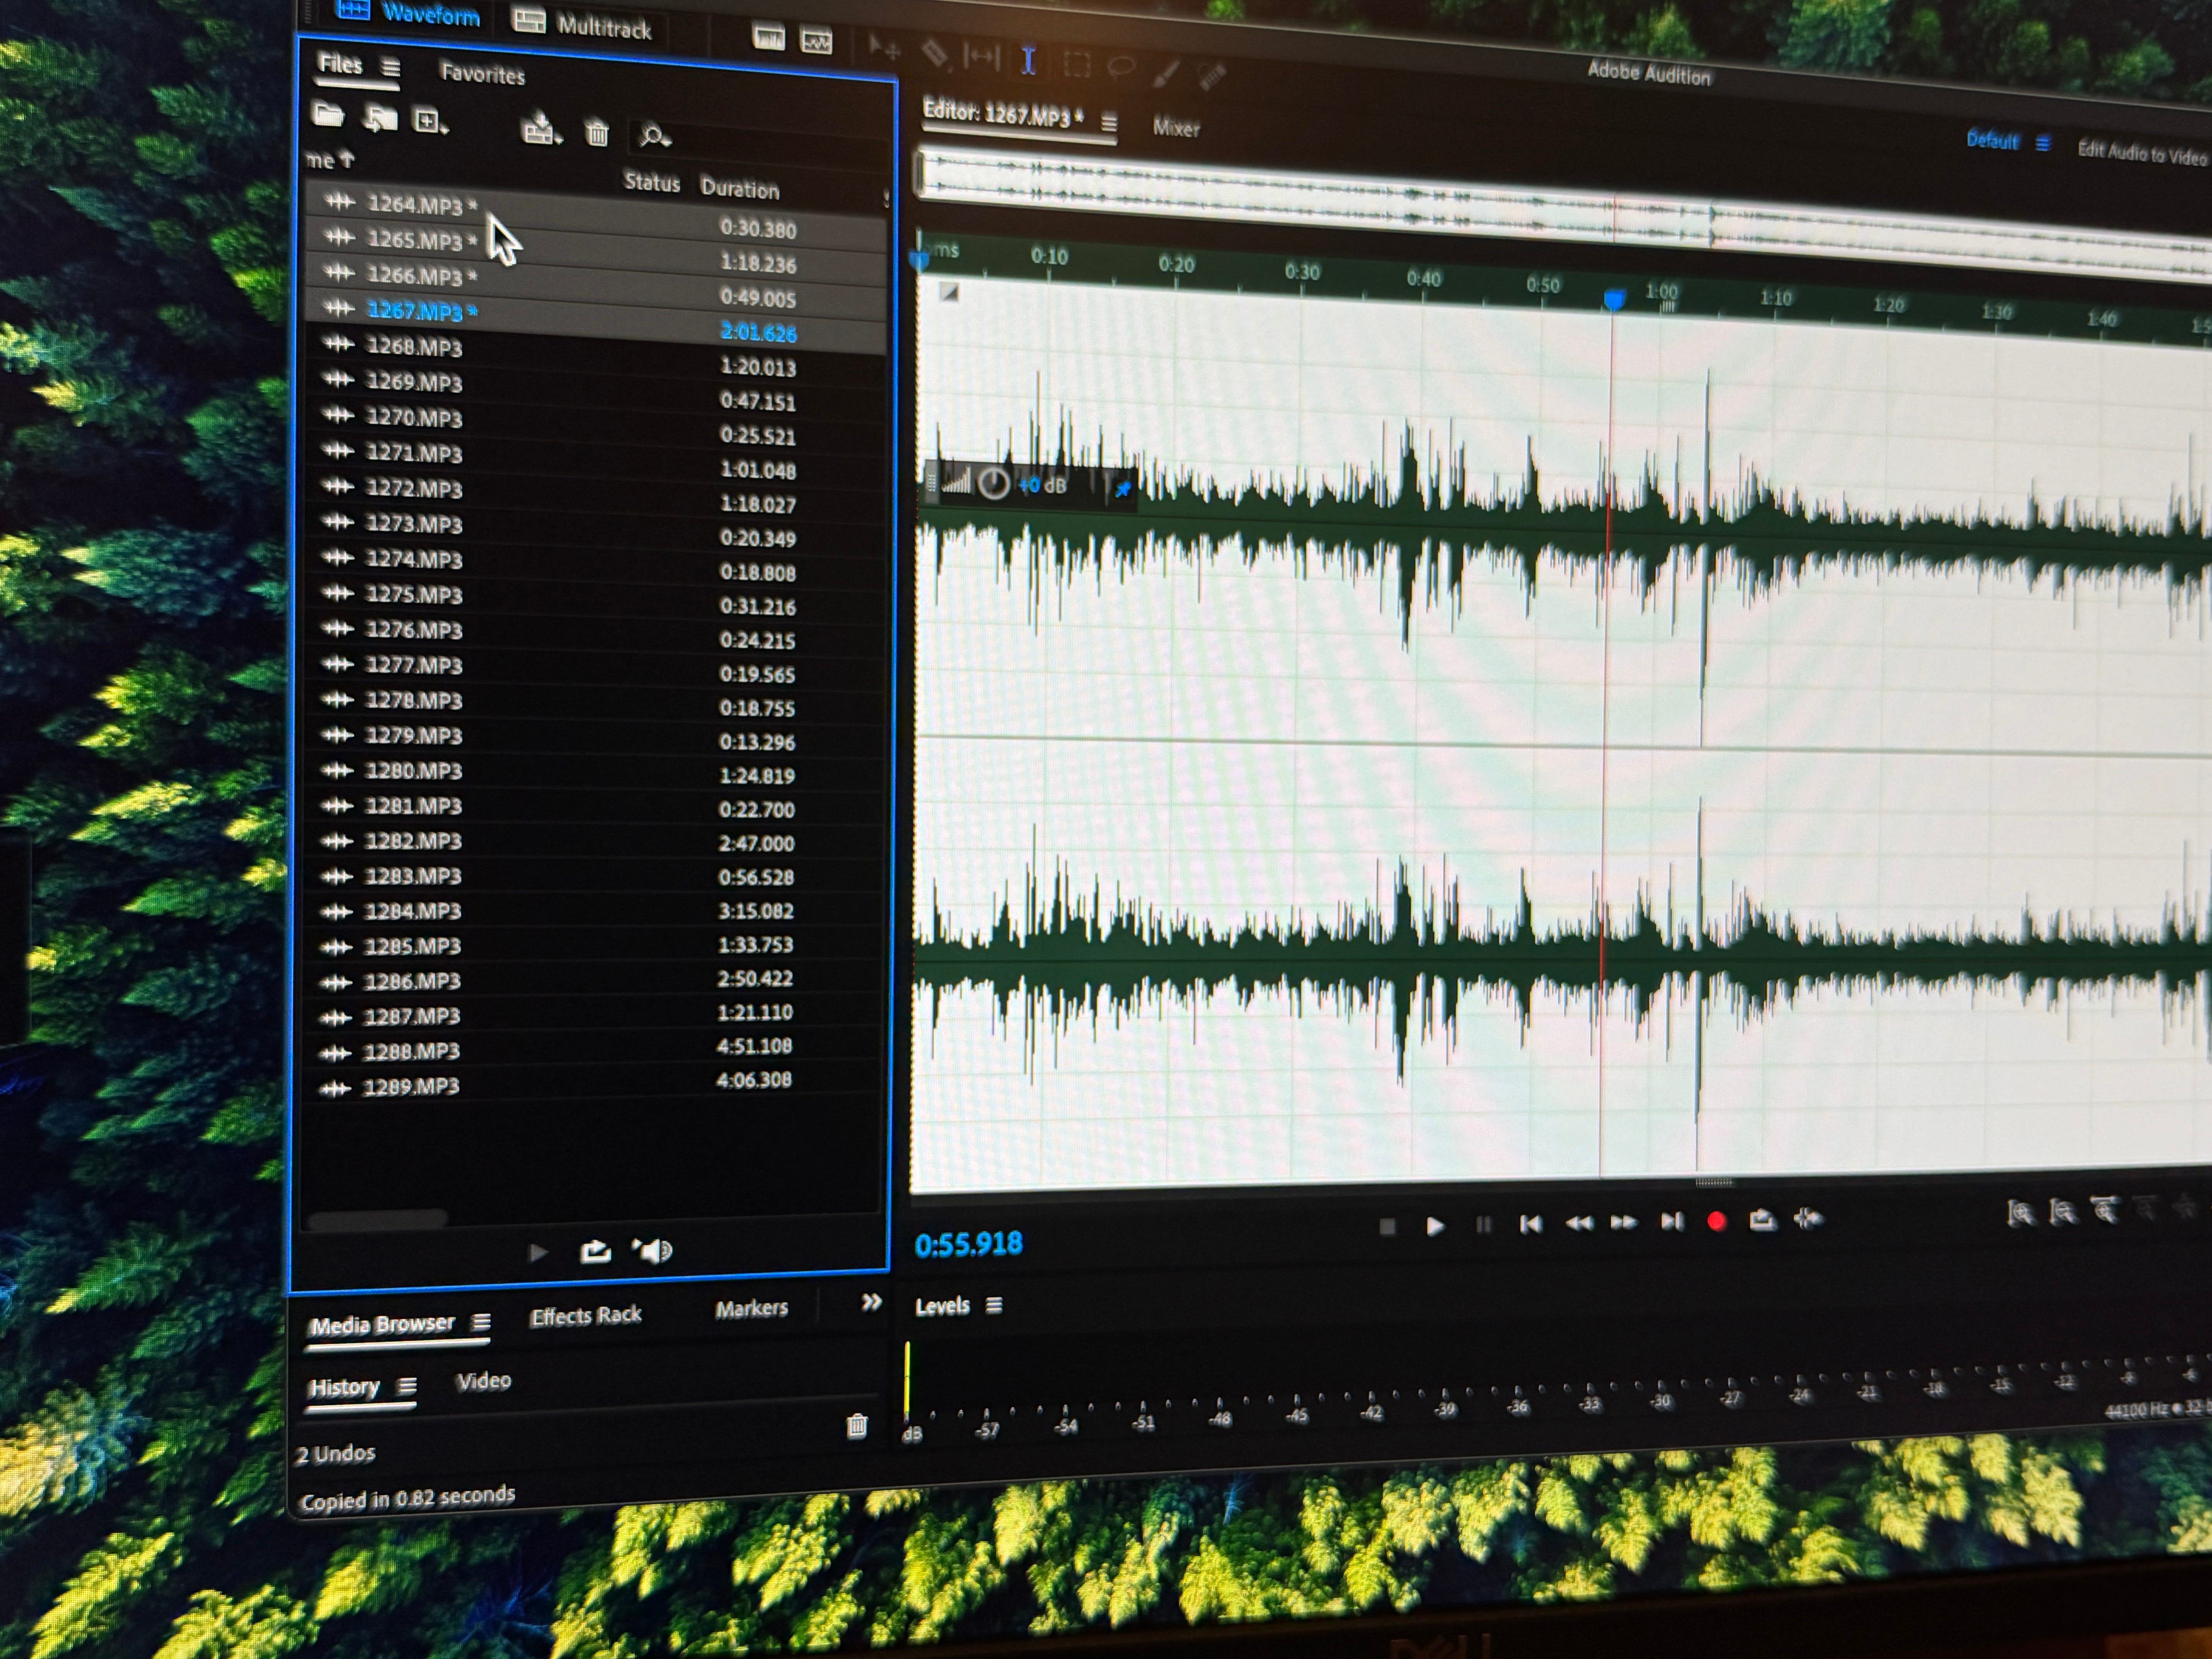2212x1659 pixels.
Task: Show the spectral pitch display icon
Action: point(817,41)
